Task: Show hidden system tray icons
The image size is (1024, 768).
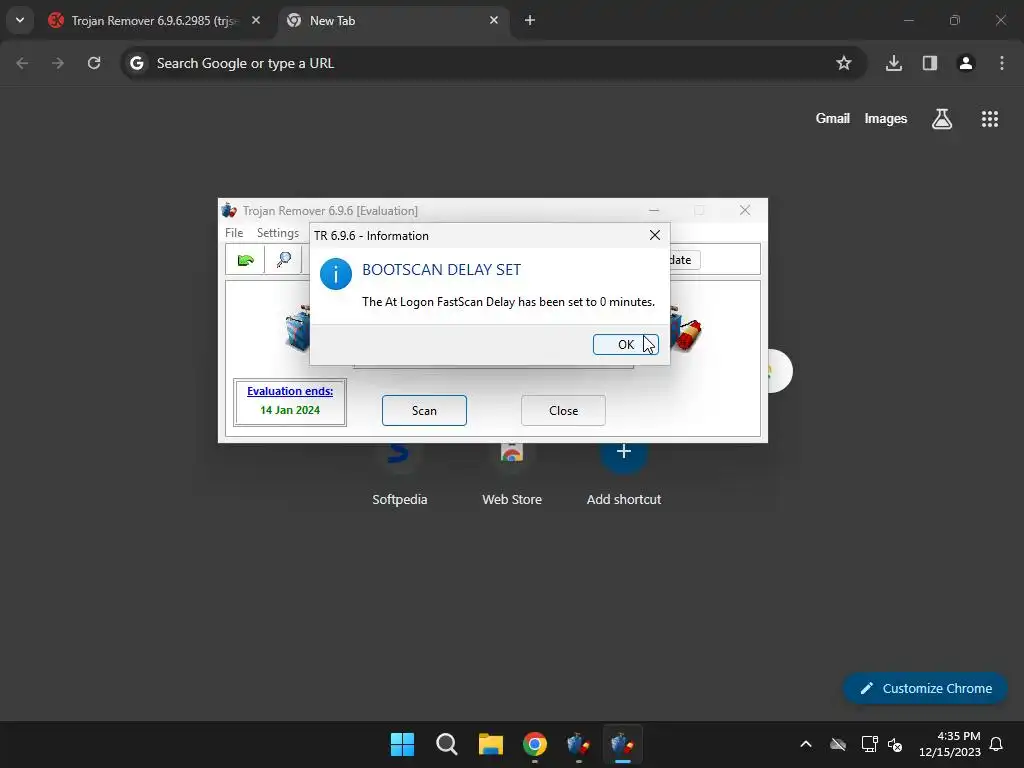Action: click(x=806, y=744)
